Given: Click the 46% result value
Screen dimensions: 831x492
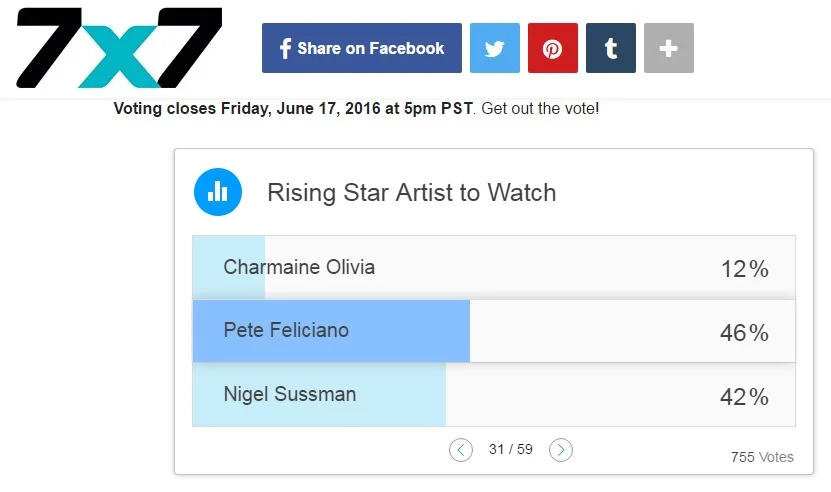Looking at the screenshot, I should tap(744, 333).
